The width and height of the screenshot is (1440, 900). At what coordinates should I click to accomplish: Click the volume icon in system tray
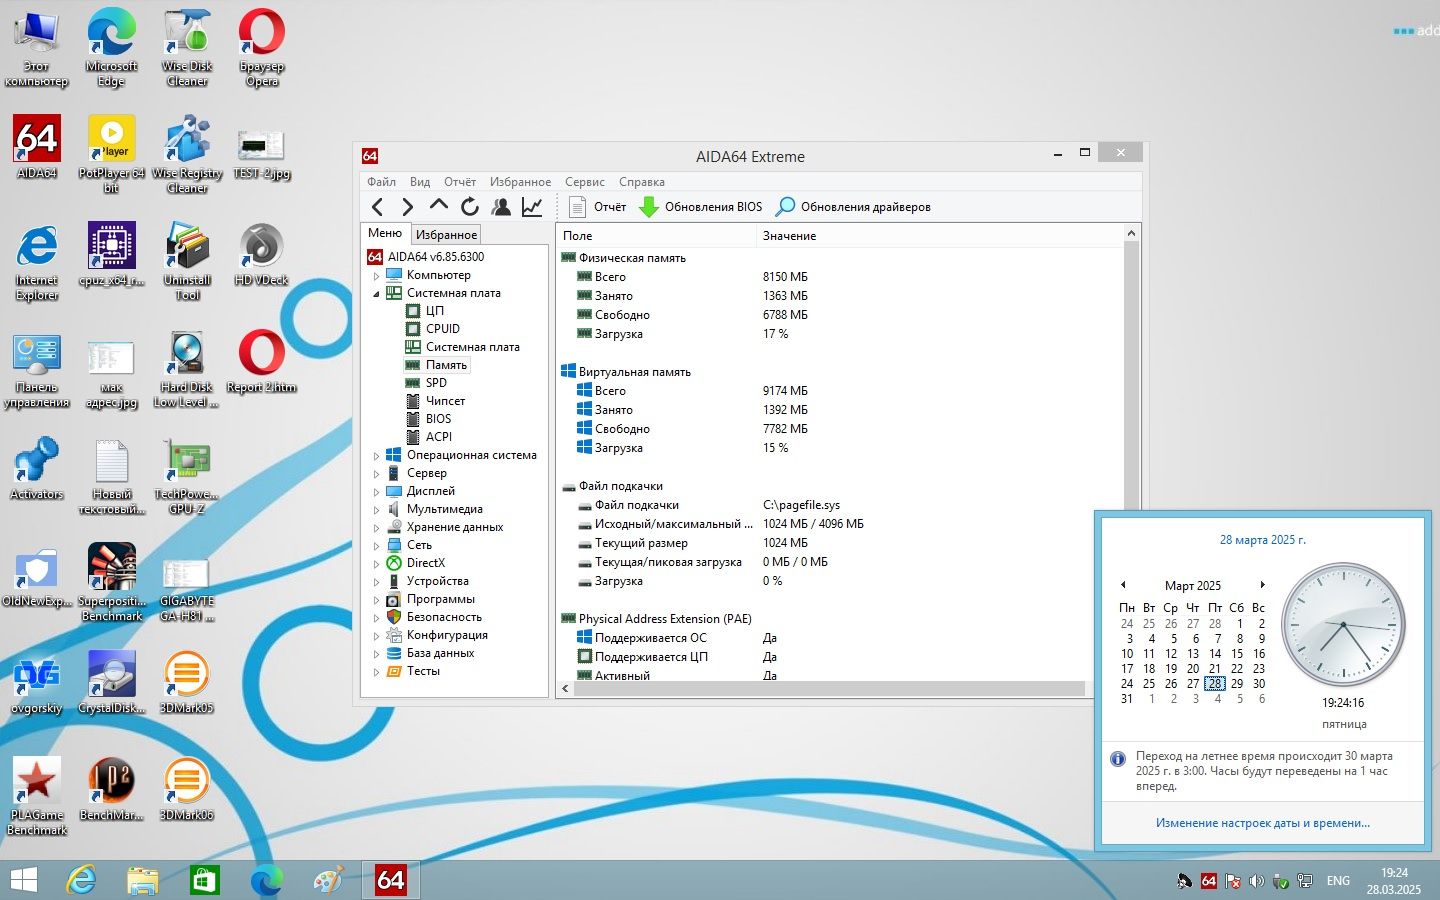(1257, 881)
